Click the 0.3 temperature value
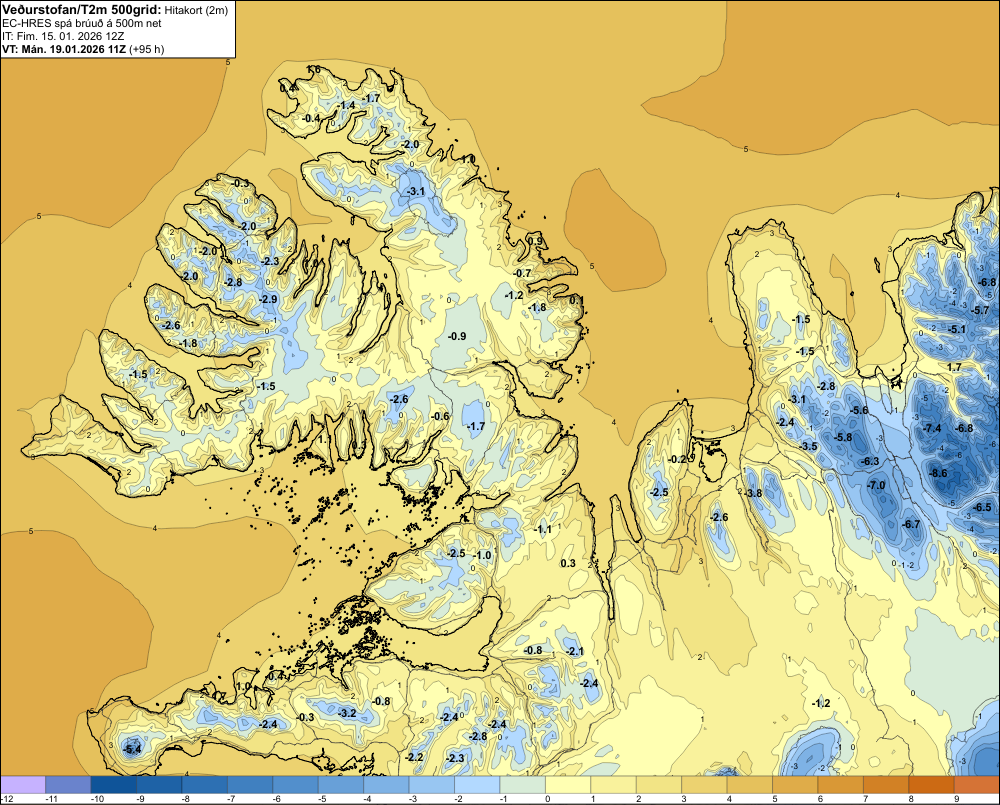The height and width of the screenshot is (805, 1000). coord(568,563)
